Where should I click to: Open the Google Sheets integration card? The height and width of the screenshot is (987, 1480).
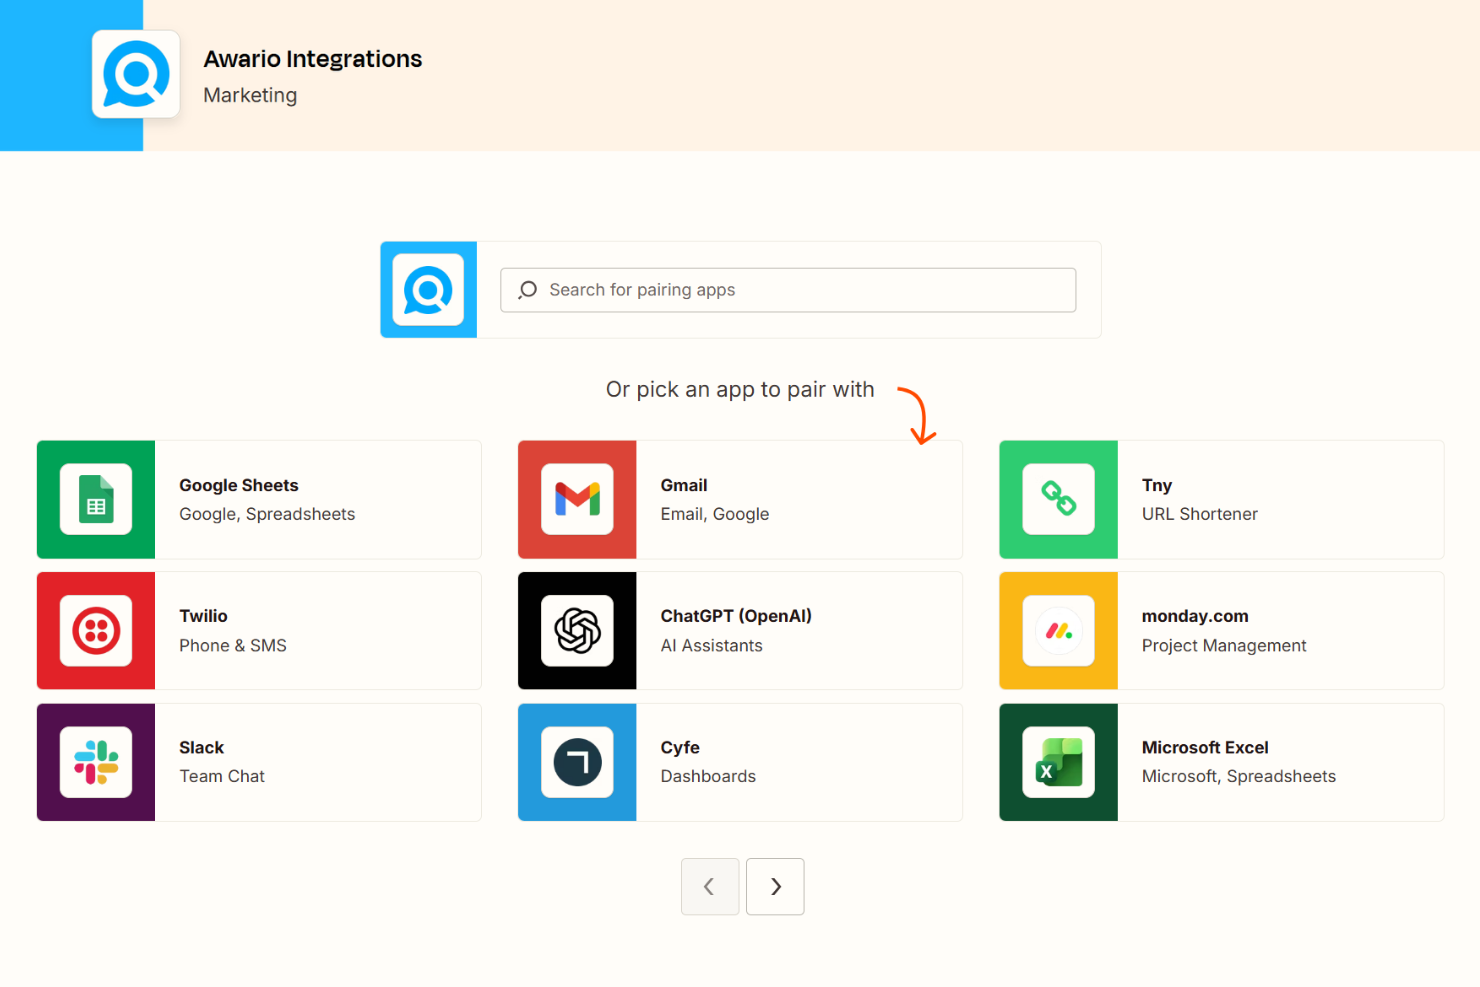300,500
